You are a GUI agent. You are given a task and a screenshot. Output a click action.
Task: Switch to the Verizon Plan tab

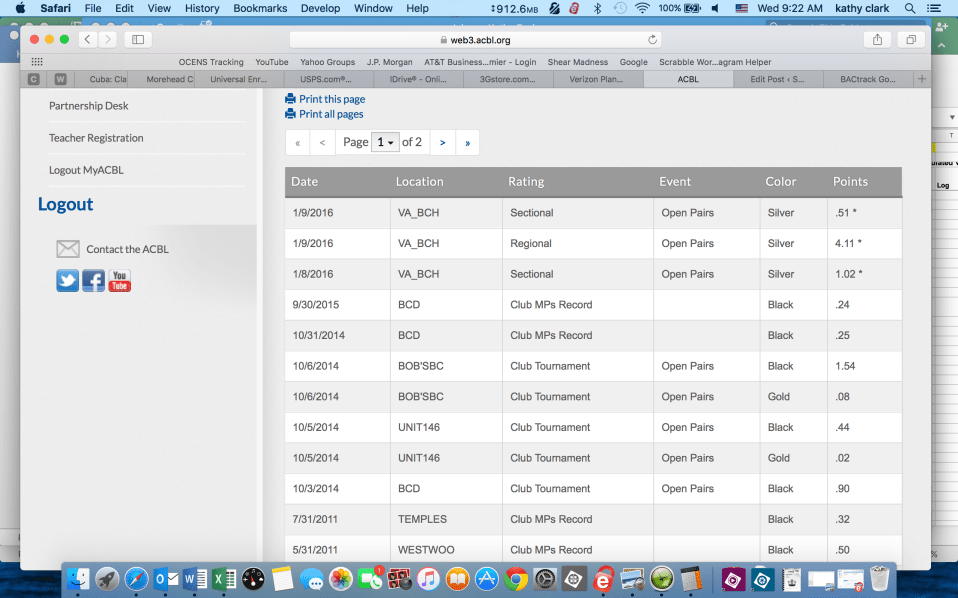click(598, 79)
